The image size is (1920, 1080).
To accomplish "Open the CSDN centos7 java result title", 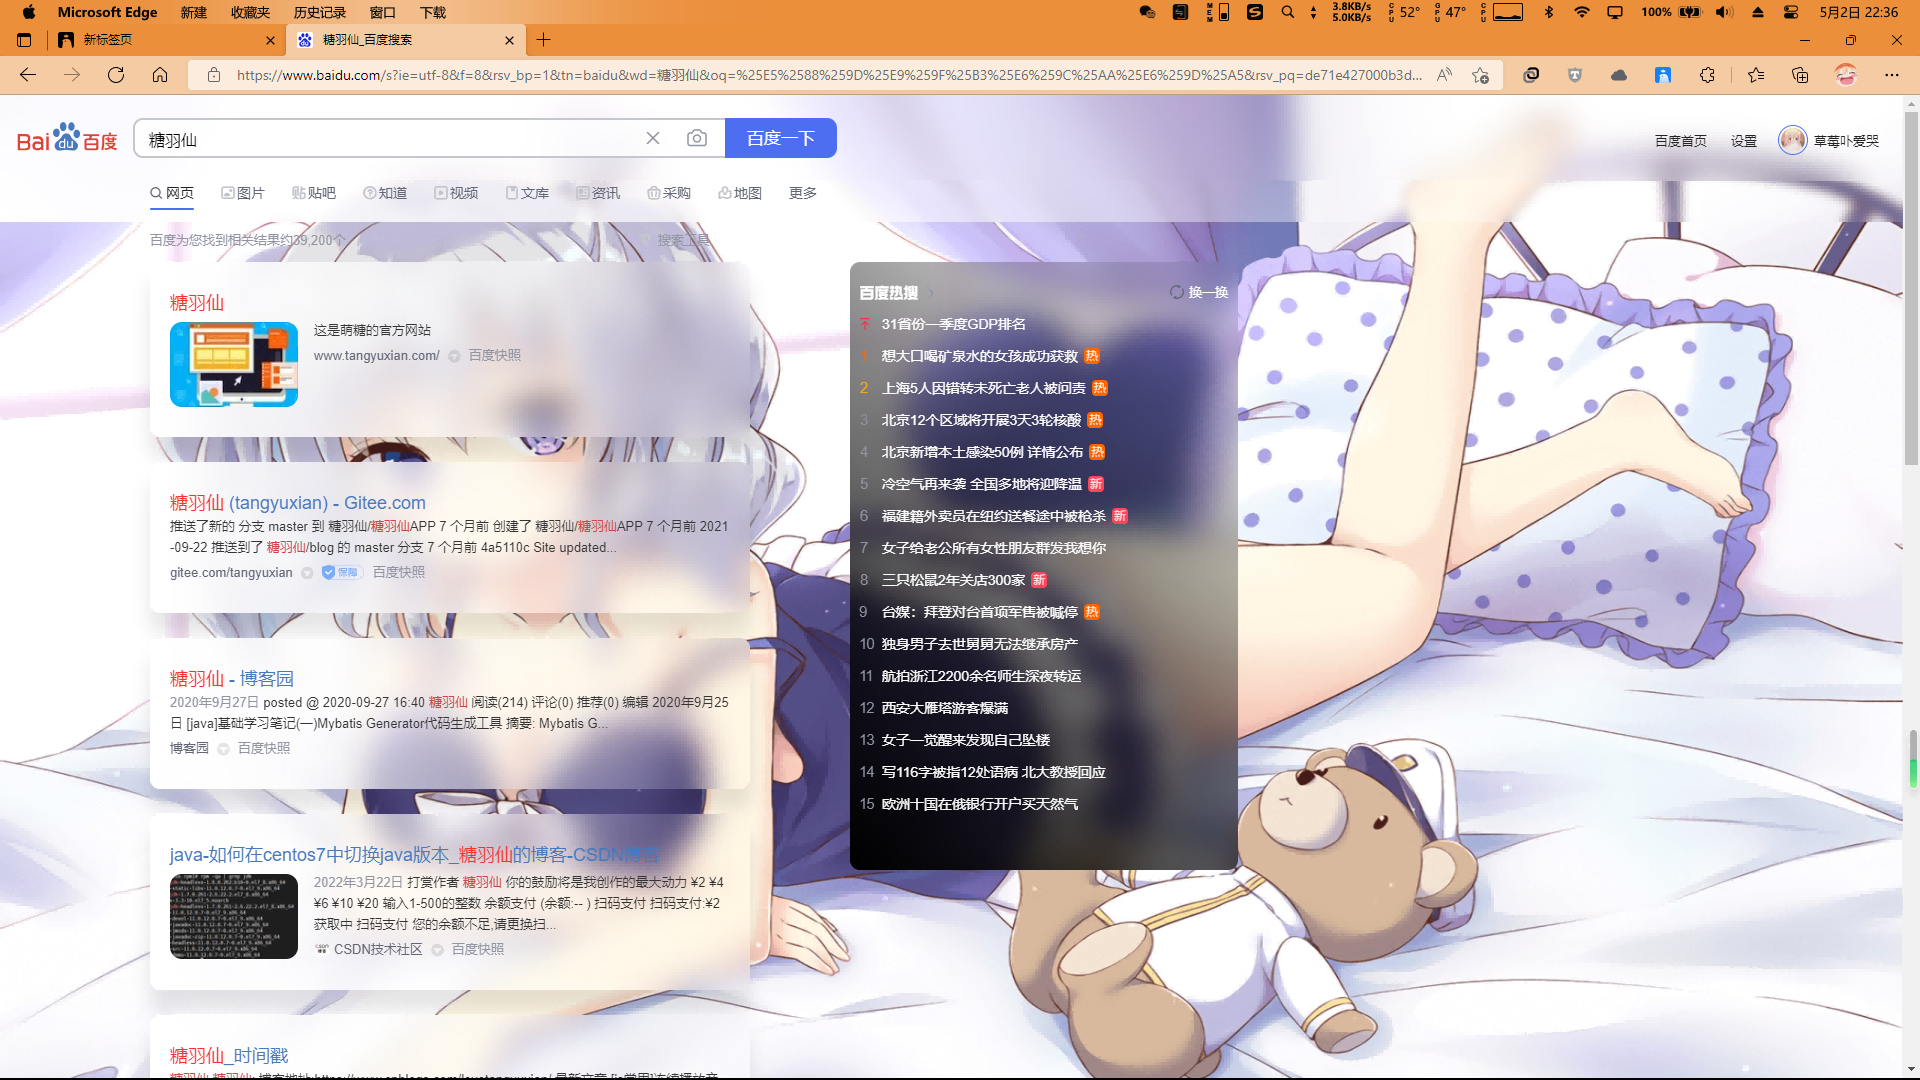I will [415, 855].
